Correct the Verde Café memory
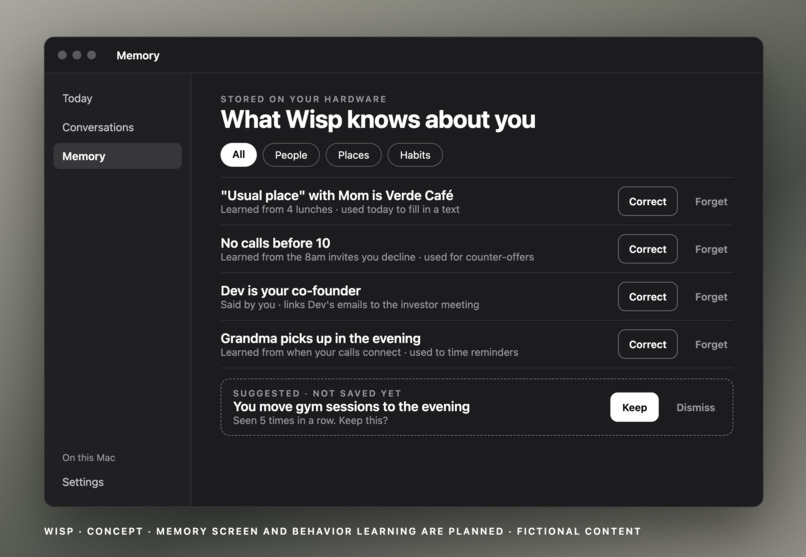This screenshot has width=806, height=557. tap(647, 201)
